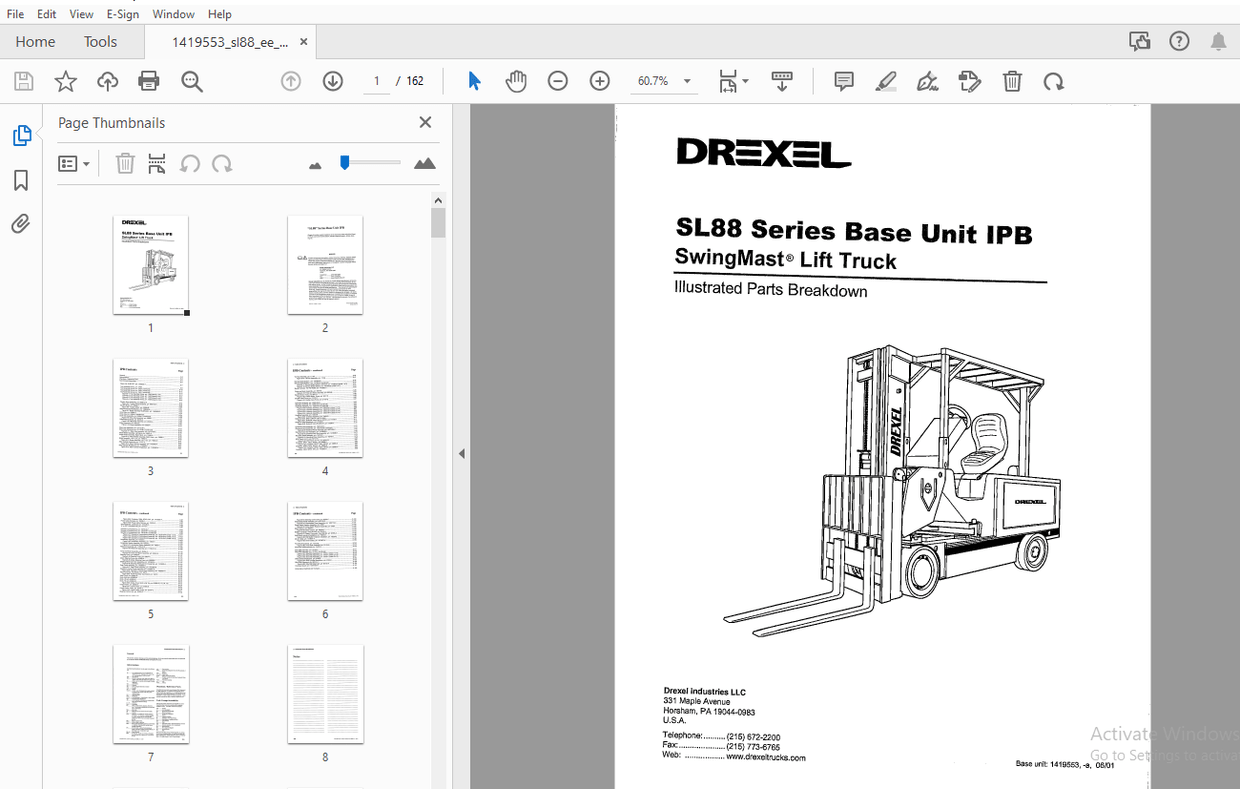Open the Attachments panel
This screenshot has height=789, width=1240.
click(21, 223)
